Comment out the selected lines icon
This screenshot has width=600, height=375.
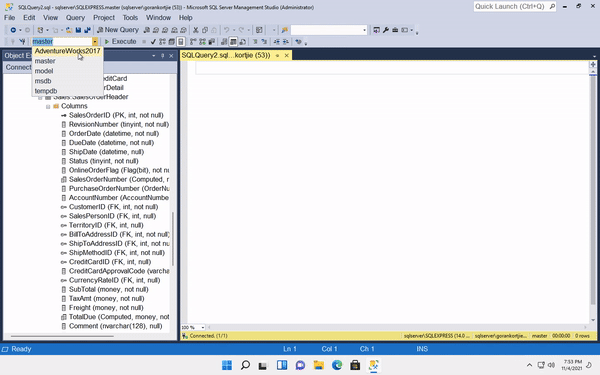(255, 41)
